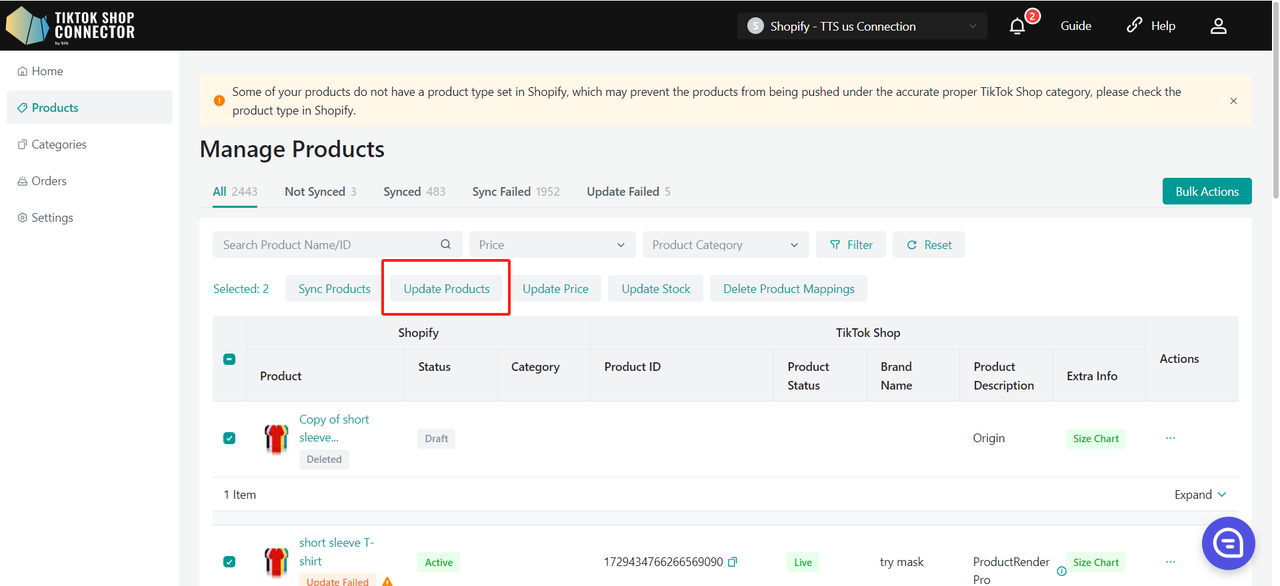Uncheck the short sleeve T-shirt product
This screenshot has width=1280, height=586.
[229, 562]
